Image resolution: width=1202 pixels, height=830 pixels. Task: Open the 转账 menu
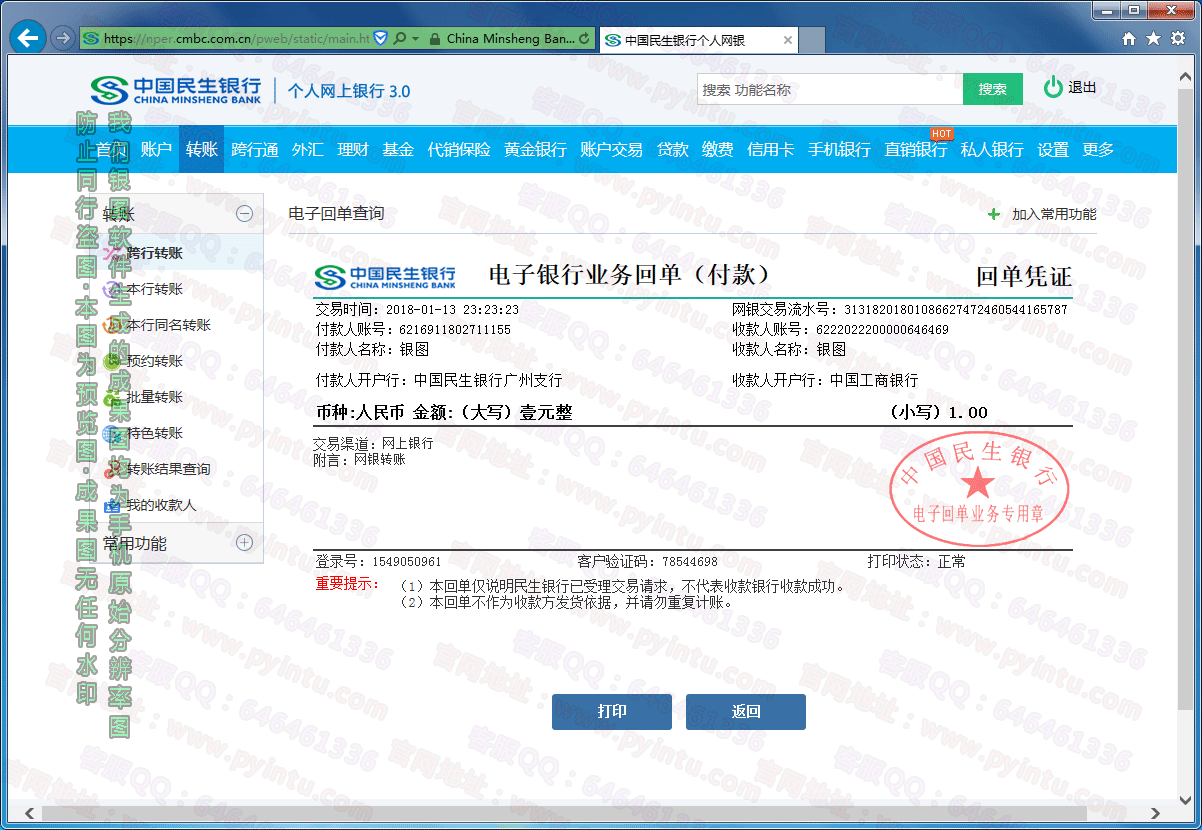(x=202, y=149)
